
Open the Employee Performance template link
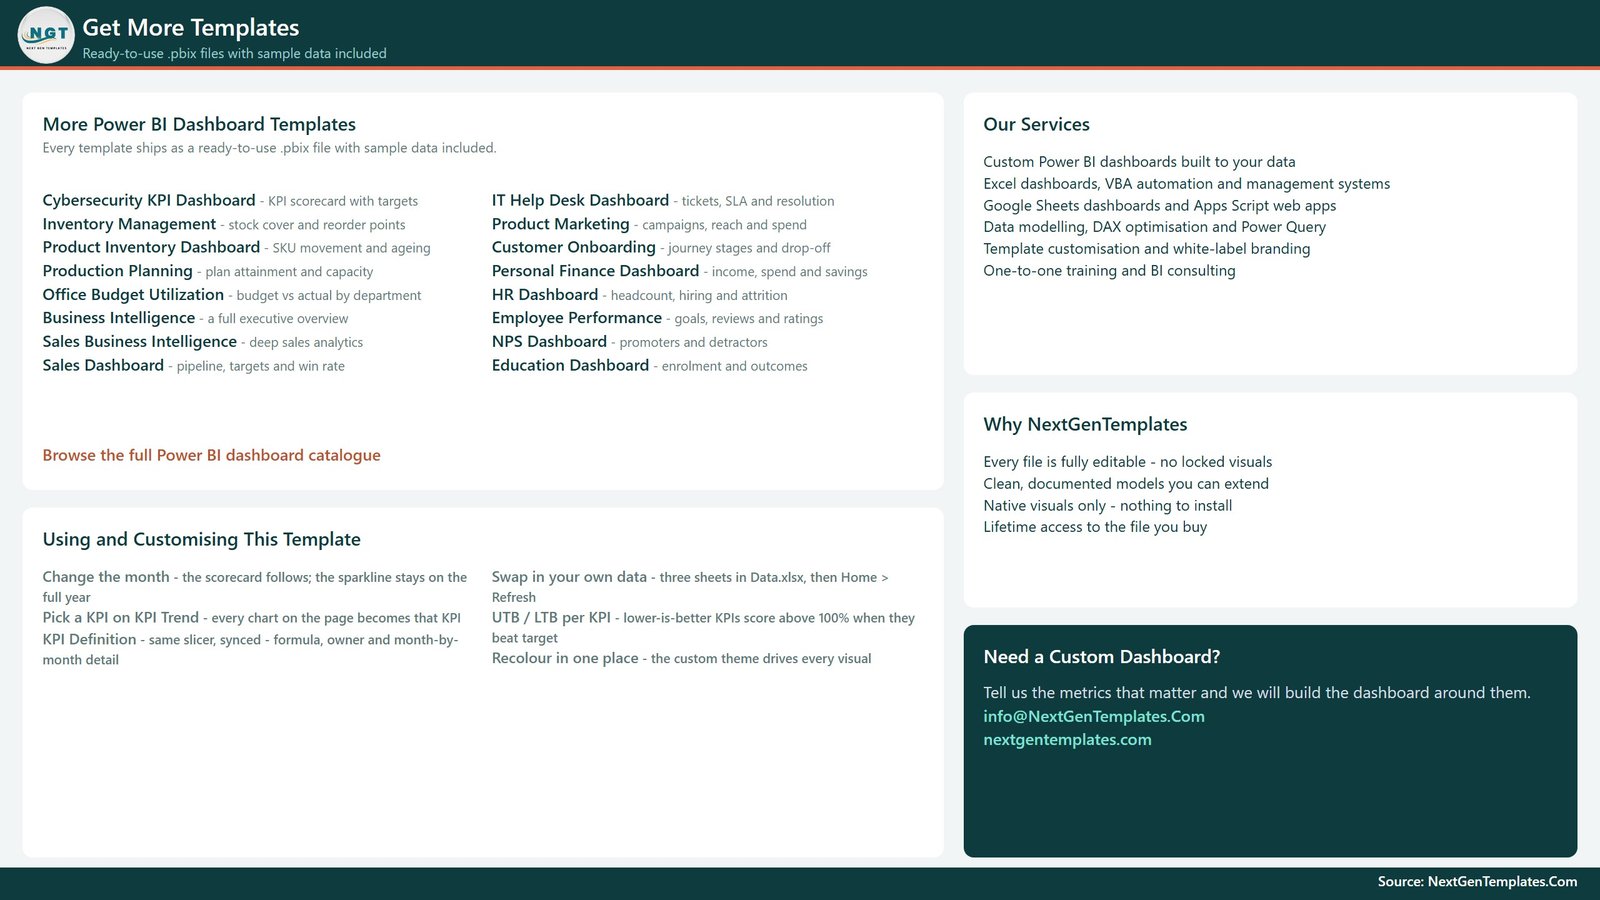(576, 318)
